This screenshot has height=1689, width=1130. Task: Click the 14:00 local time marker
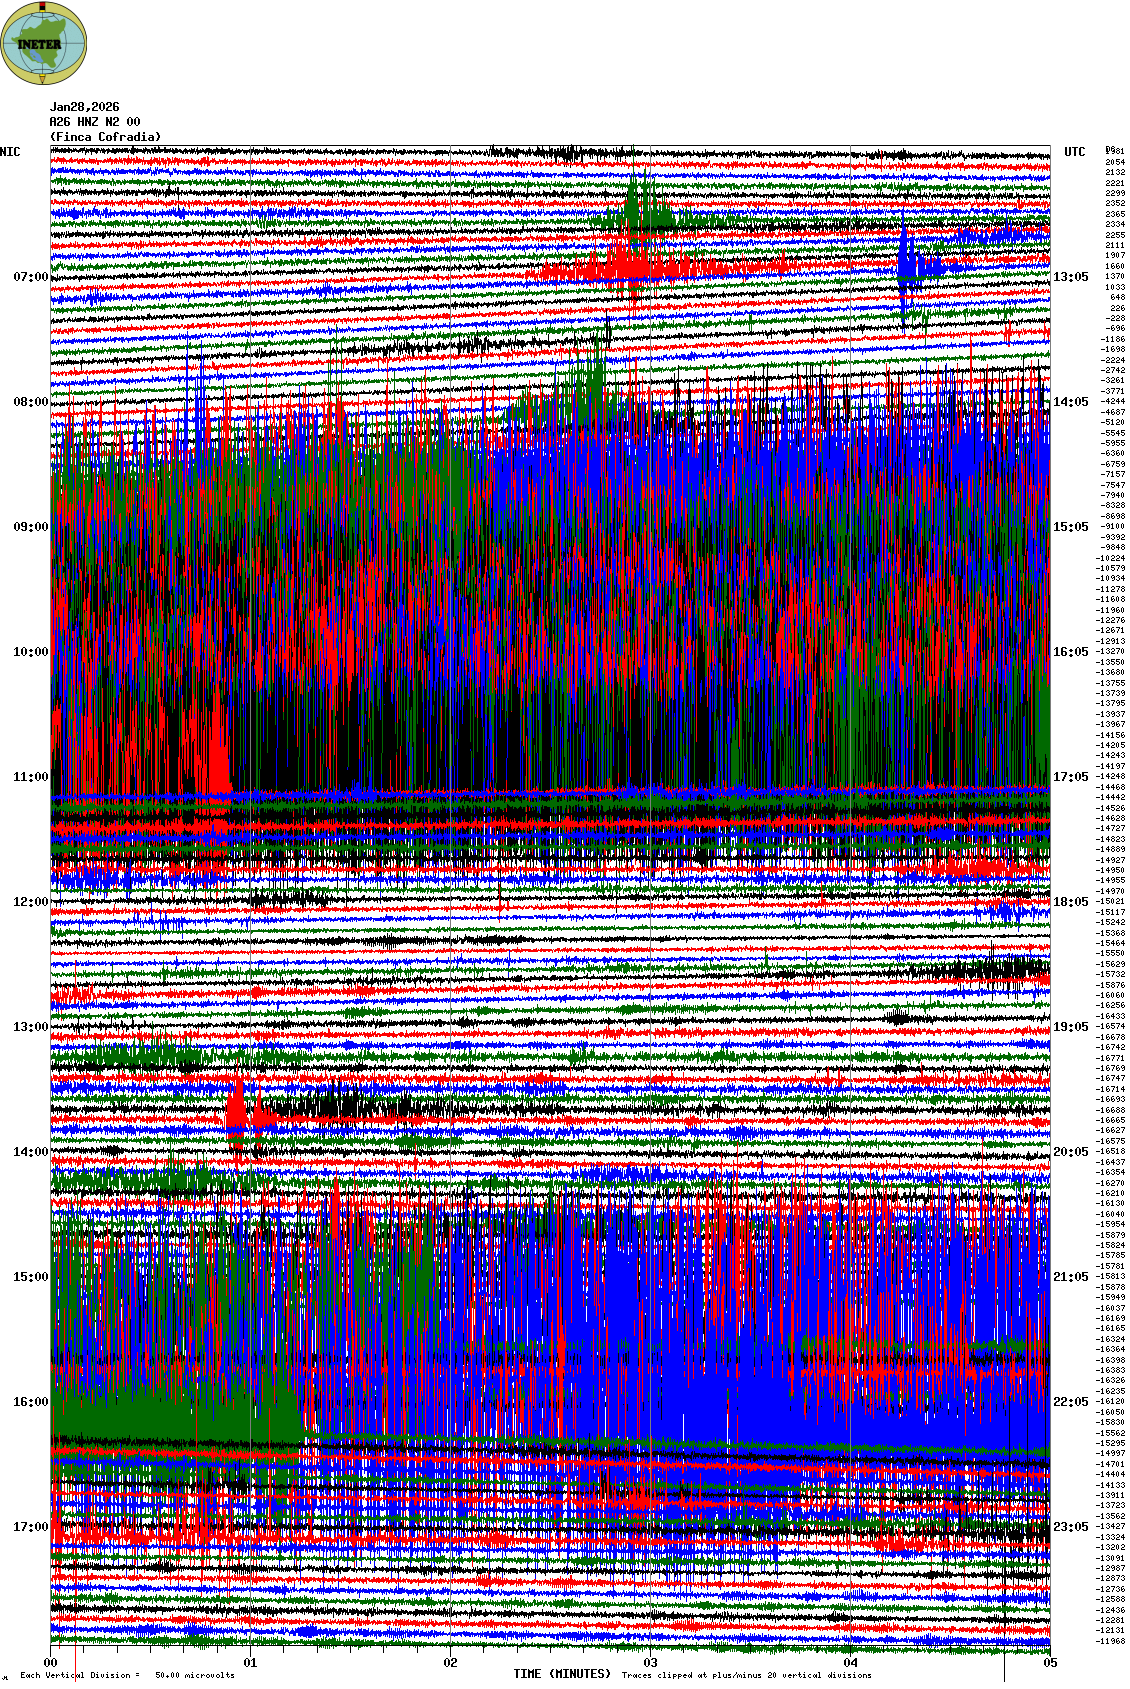30,1152
